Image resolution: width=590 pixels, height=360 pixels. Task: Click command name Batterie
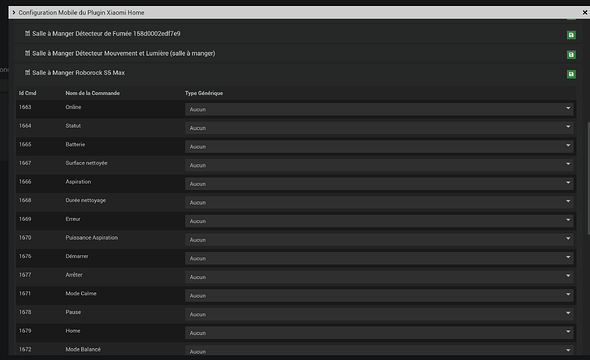[x=75, y=144]
